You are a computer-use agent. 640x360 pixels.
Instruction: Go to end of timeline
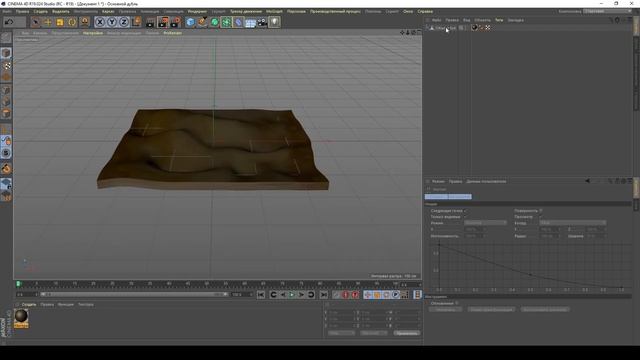[x=323, y=295]
